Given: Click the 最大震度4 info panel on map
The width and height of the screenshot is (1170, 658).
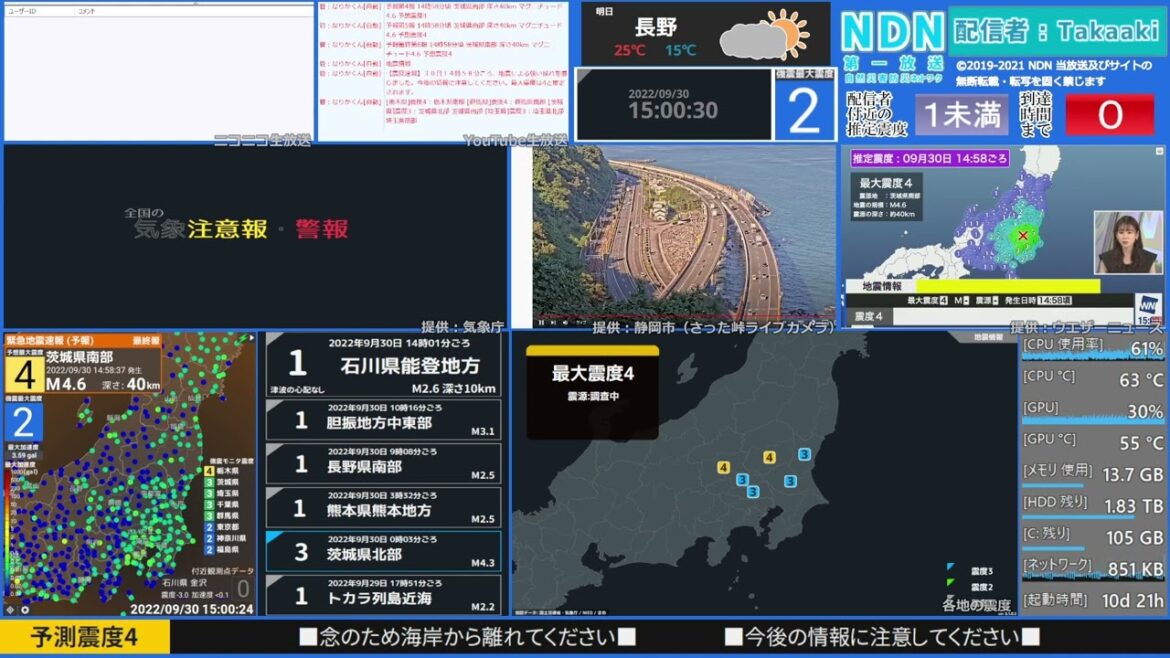Looking at the screenshot, I should click(x=592, y=392).
